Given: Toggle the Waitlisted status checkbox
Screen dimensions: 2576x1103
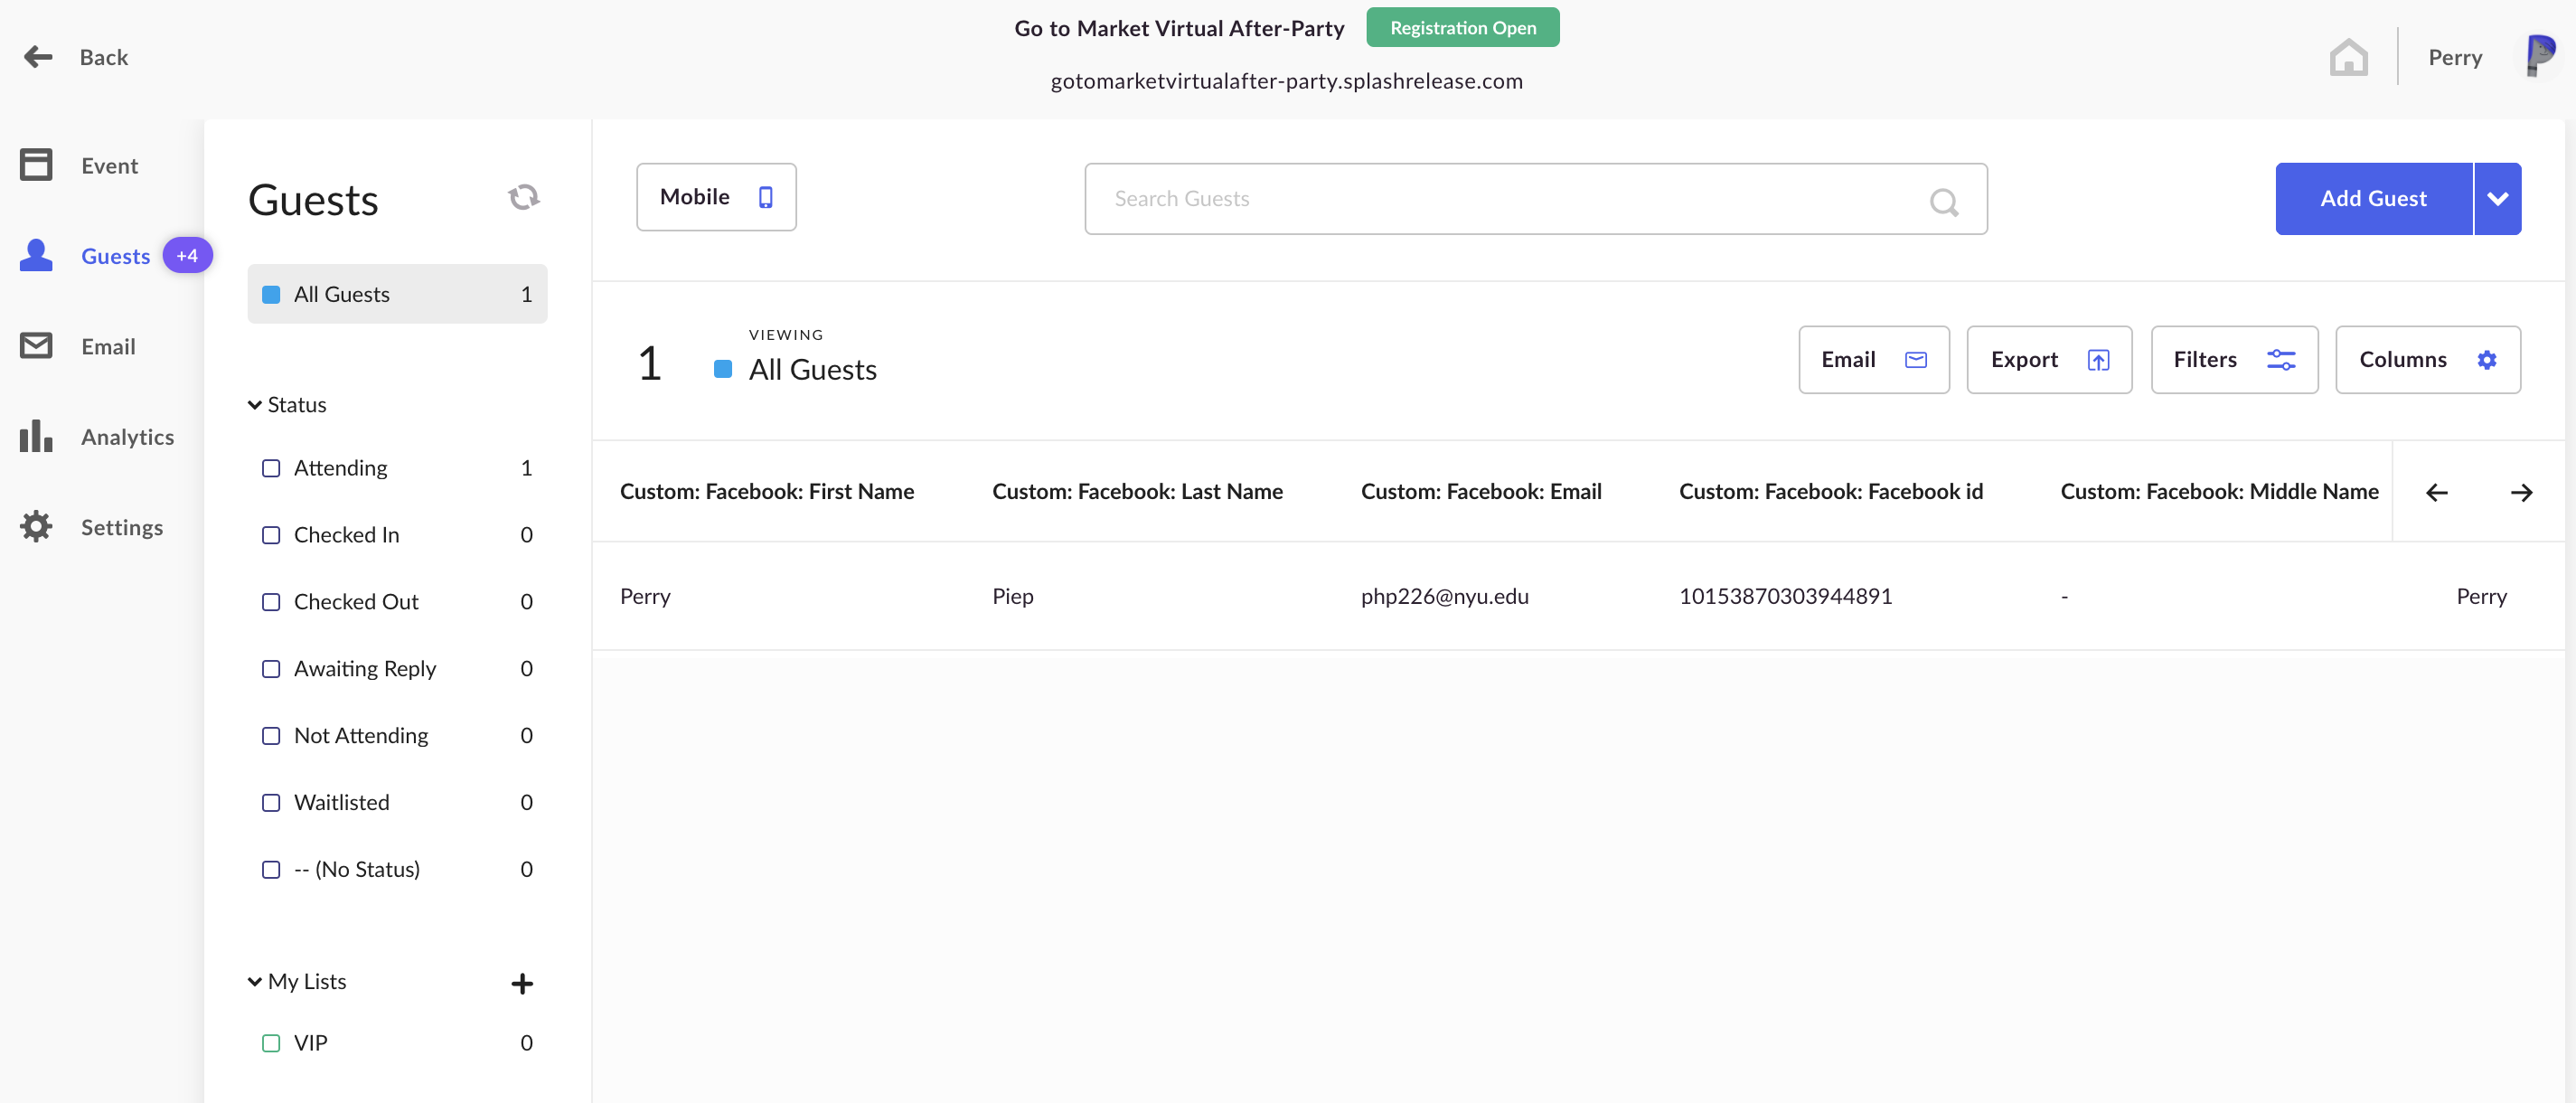Looking at the screenshot, I should click(271, 803).
